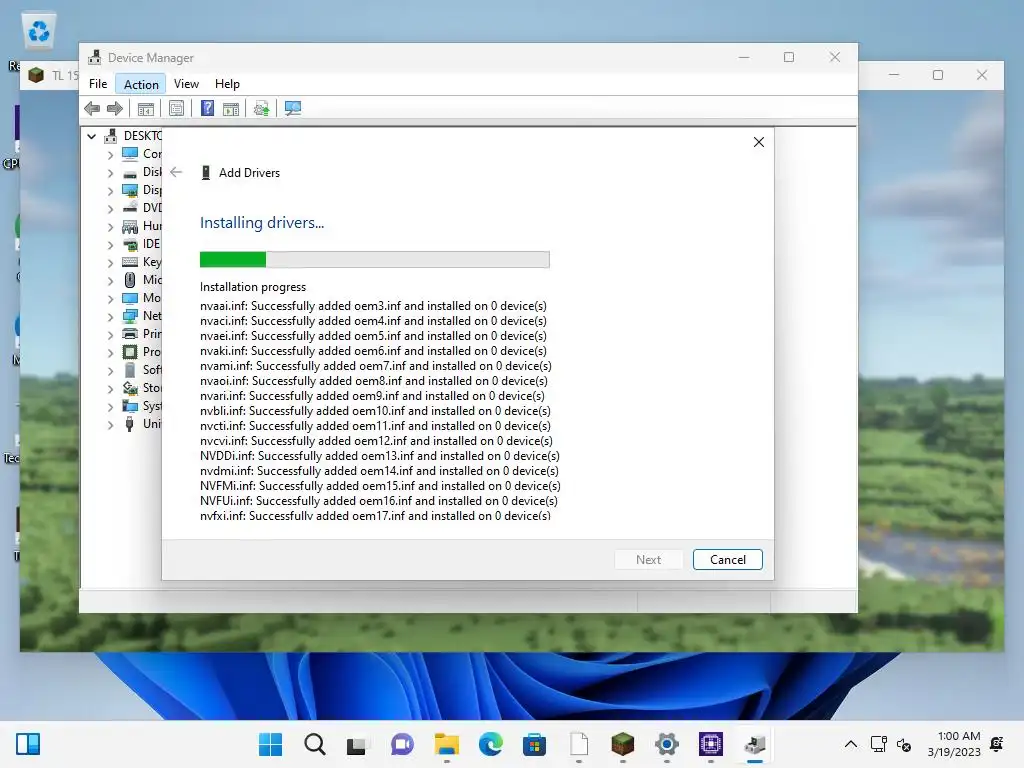Maximize the TL launcher background window

tap(938, 75)
